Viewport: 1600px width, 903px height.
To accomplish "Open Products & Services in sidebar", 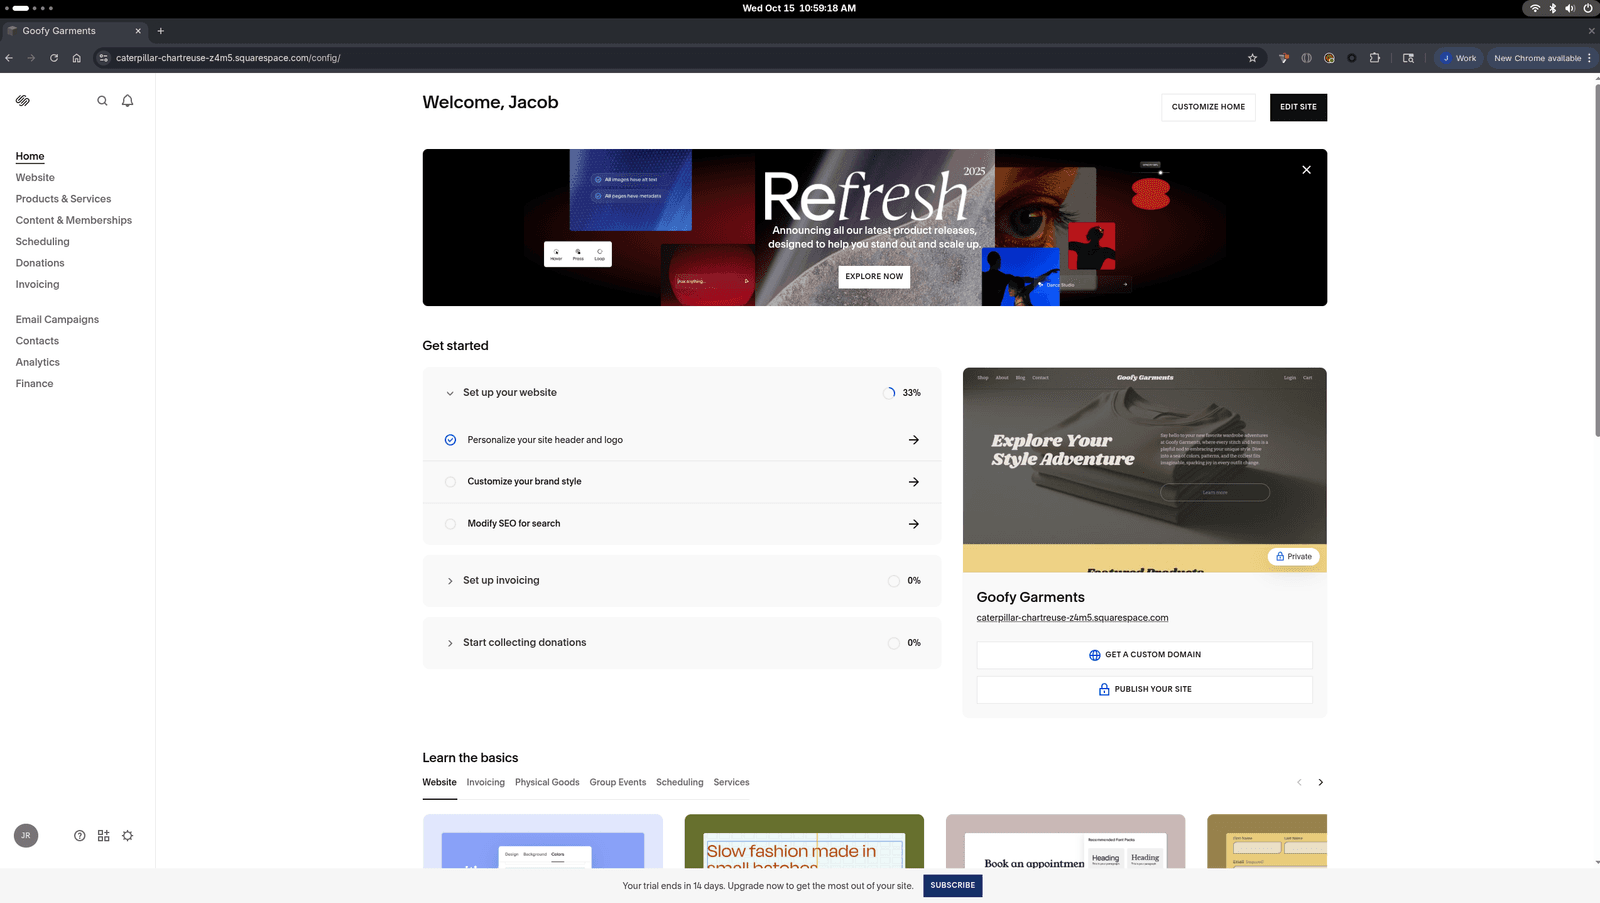I will click(x=63, y=199).
